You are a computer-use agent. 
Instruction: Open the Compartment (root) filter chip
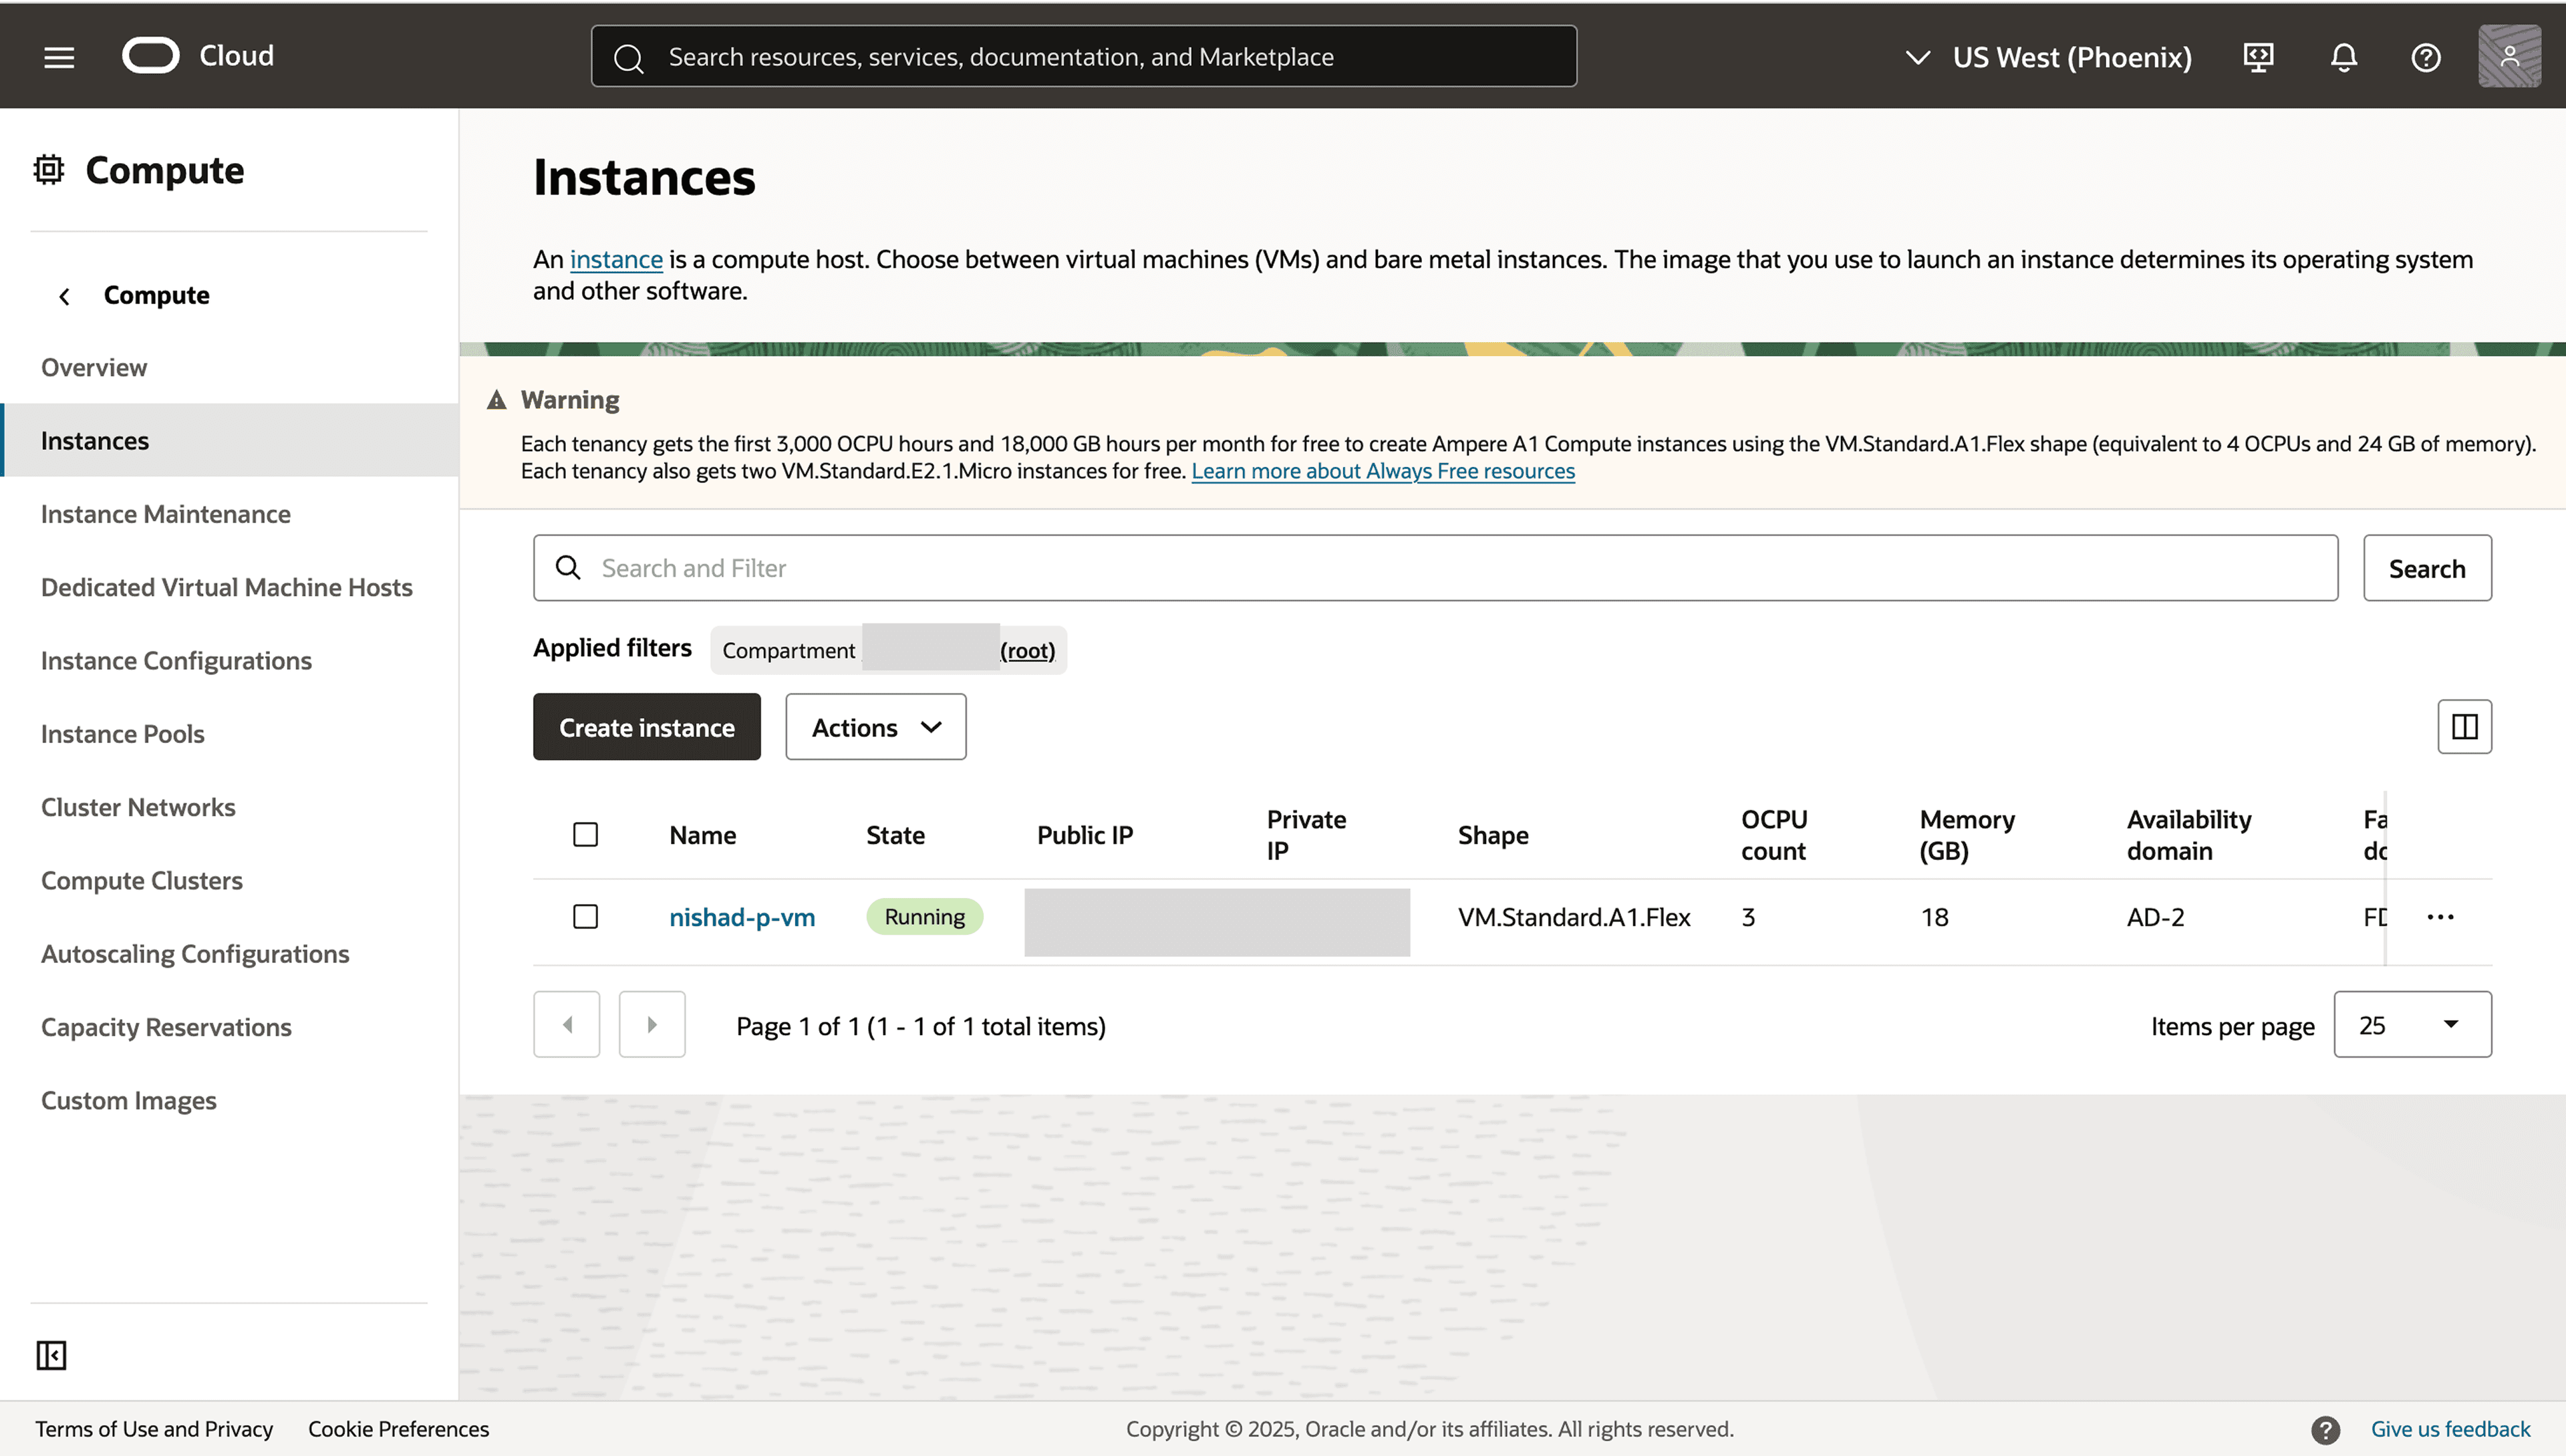tap(888, 650)
